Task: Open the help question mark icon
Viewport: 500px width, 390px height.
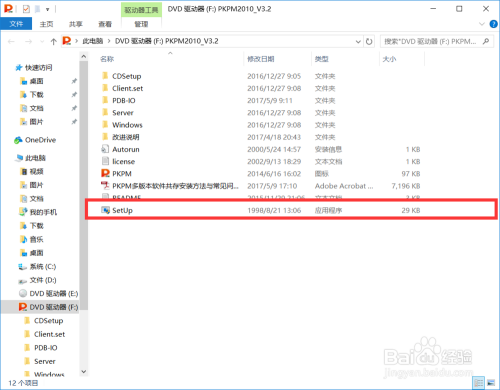Action: tap(493, 24)
